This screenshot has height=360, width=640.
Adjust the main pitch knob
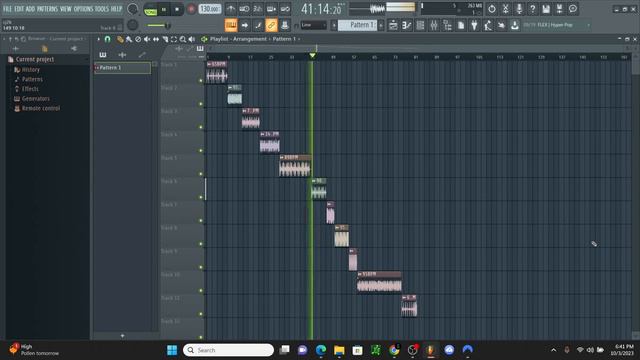pyautogui.click(x=133, y=25)
